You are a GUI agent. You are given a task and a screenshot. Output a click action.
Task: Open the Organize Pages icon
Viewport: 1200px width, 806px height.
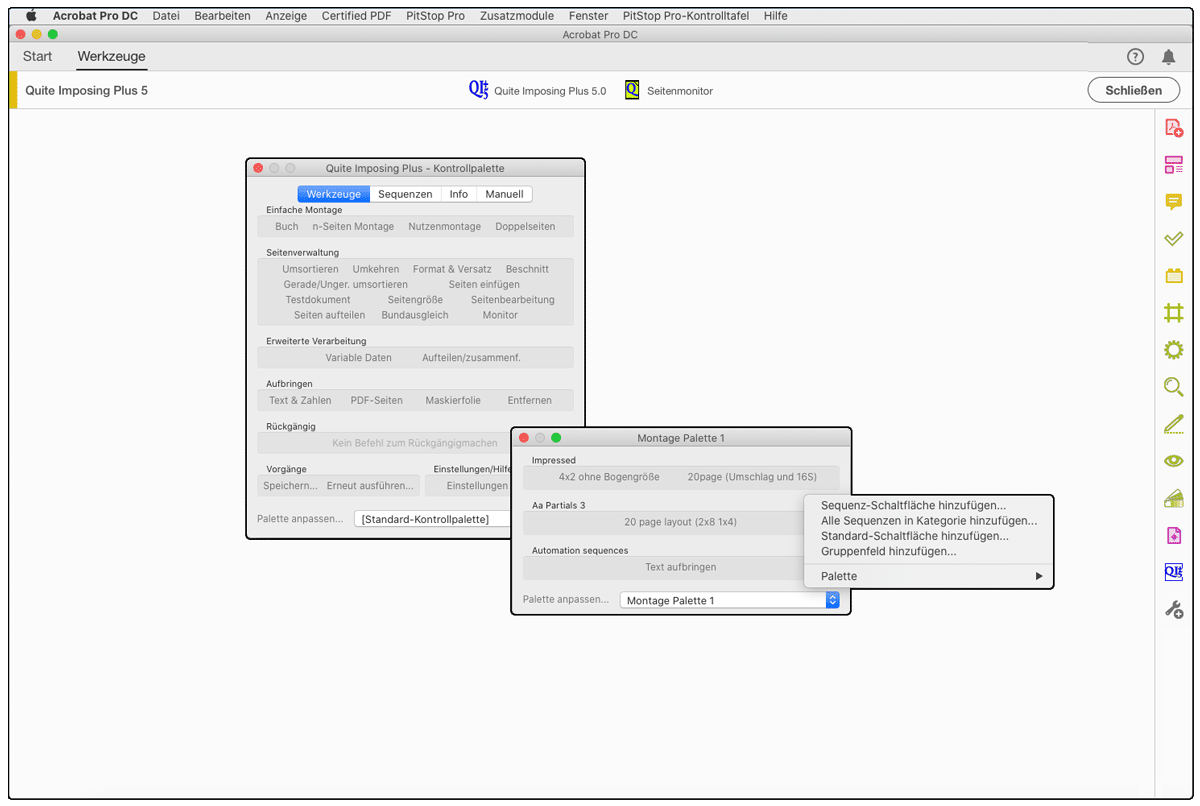point(1172,164)
